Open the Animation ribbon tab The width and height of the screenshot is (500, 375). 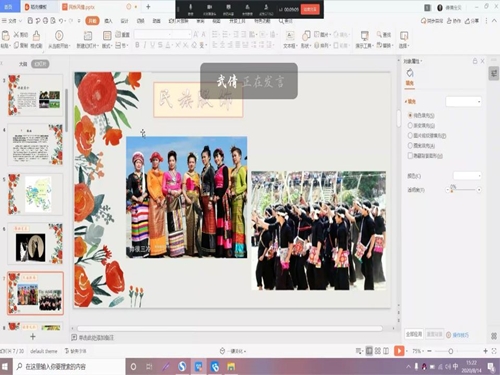(156, 21)
